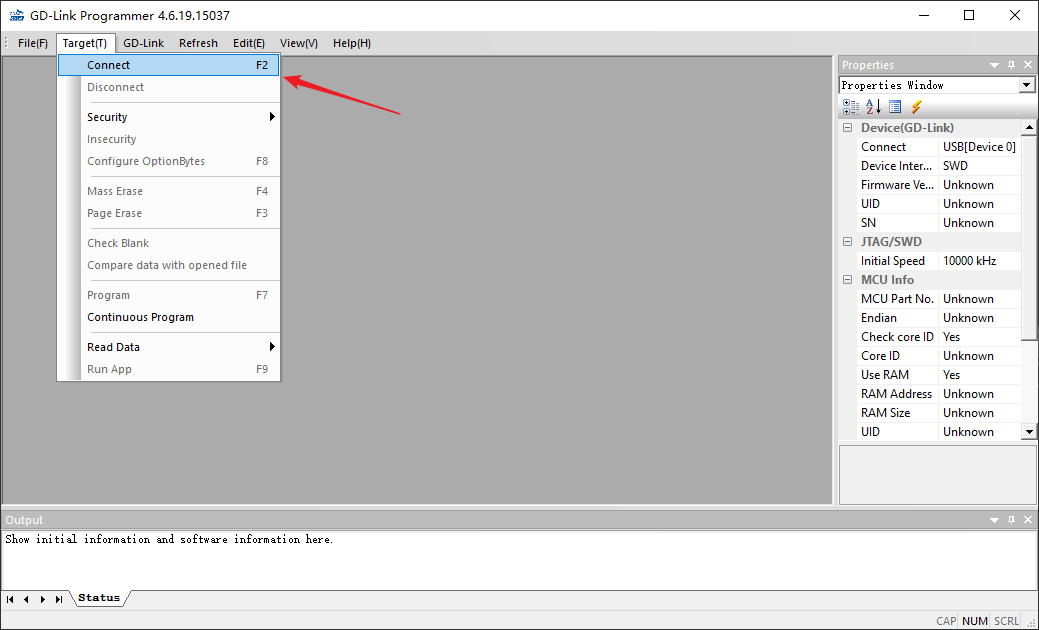Open Properties Window combo box dropdown
The image size is (1039, 630).
(1026, 85)
